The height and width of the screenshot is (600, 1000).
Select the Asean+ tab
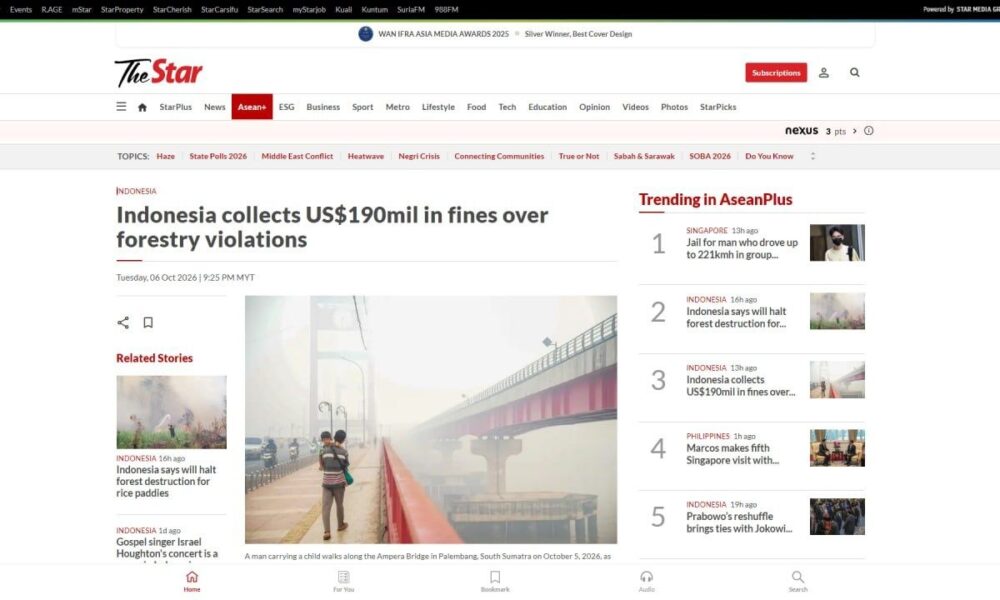tap(252, 106)
